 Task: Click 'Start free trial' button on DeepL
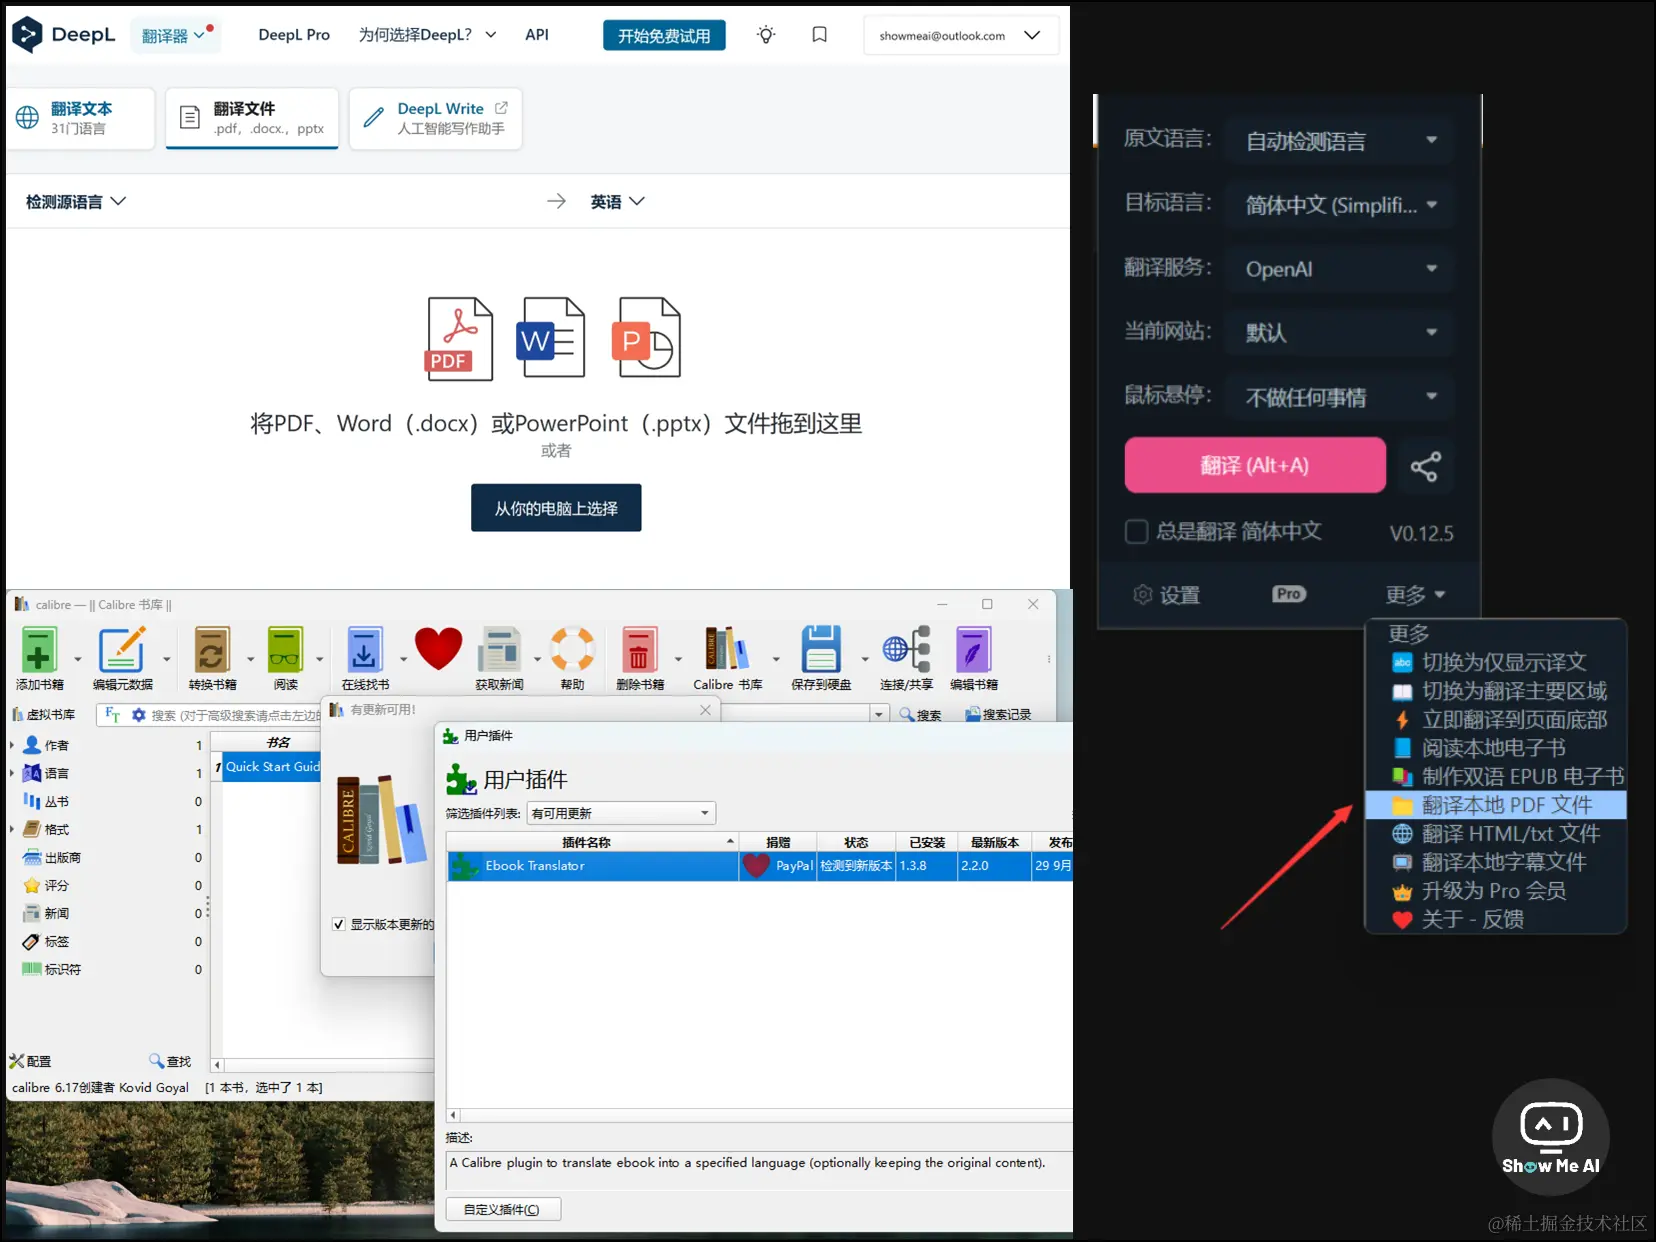pos(664,35)
